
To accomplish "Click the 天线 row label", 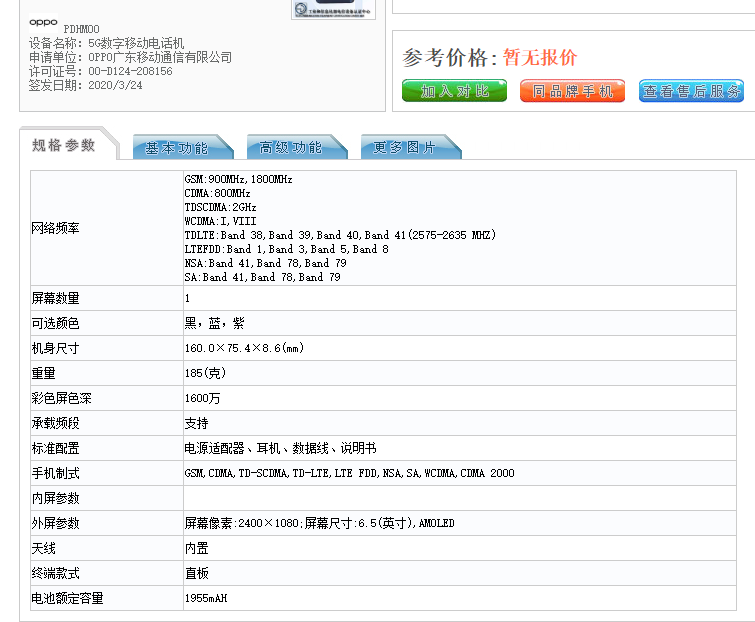I will 43,549.
